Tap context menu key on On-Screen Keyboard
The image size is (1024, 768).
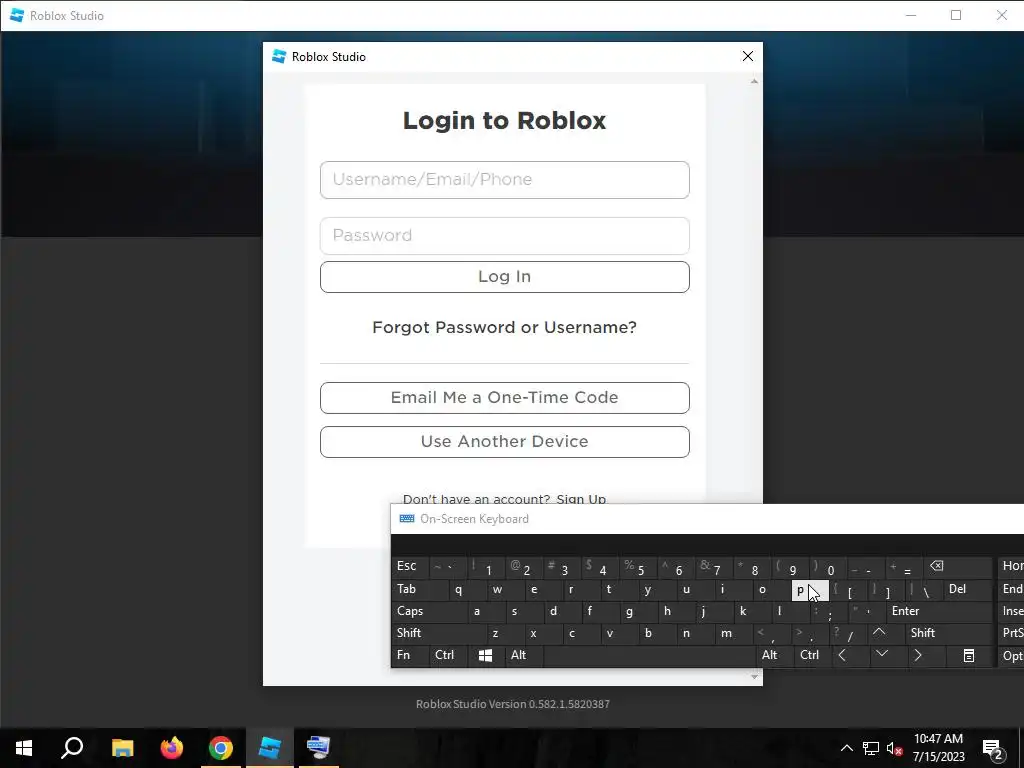(x=969, y=655)
